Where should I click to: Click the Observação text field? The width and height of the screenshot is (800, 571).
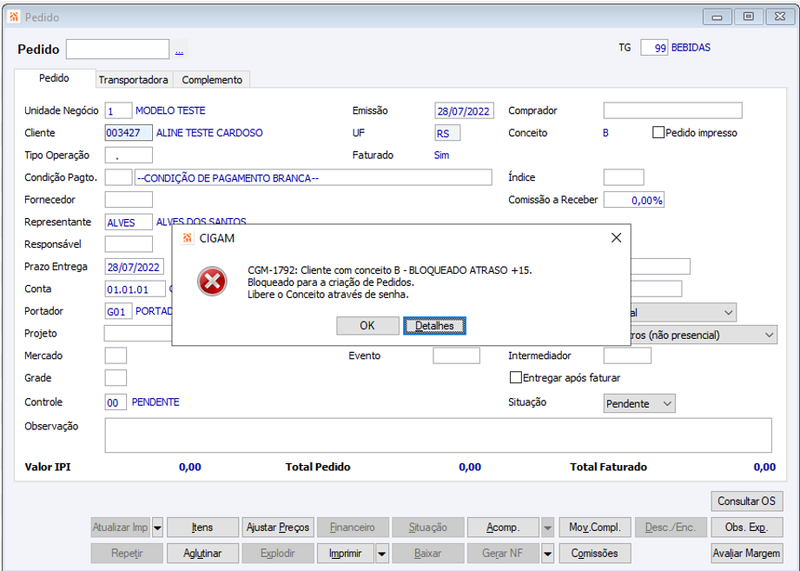[438, 435]
